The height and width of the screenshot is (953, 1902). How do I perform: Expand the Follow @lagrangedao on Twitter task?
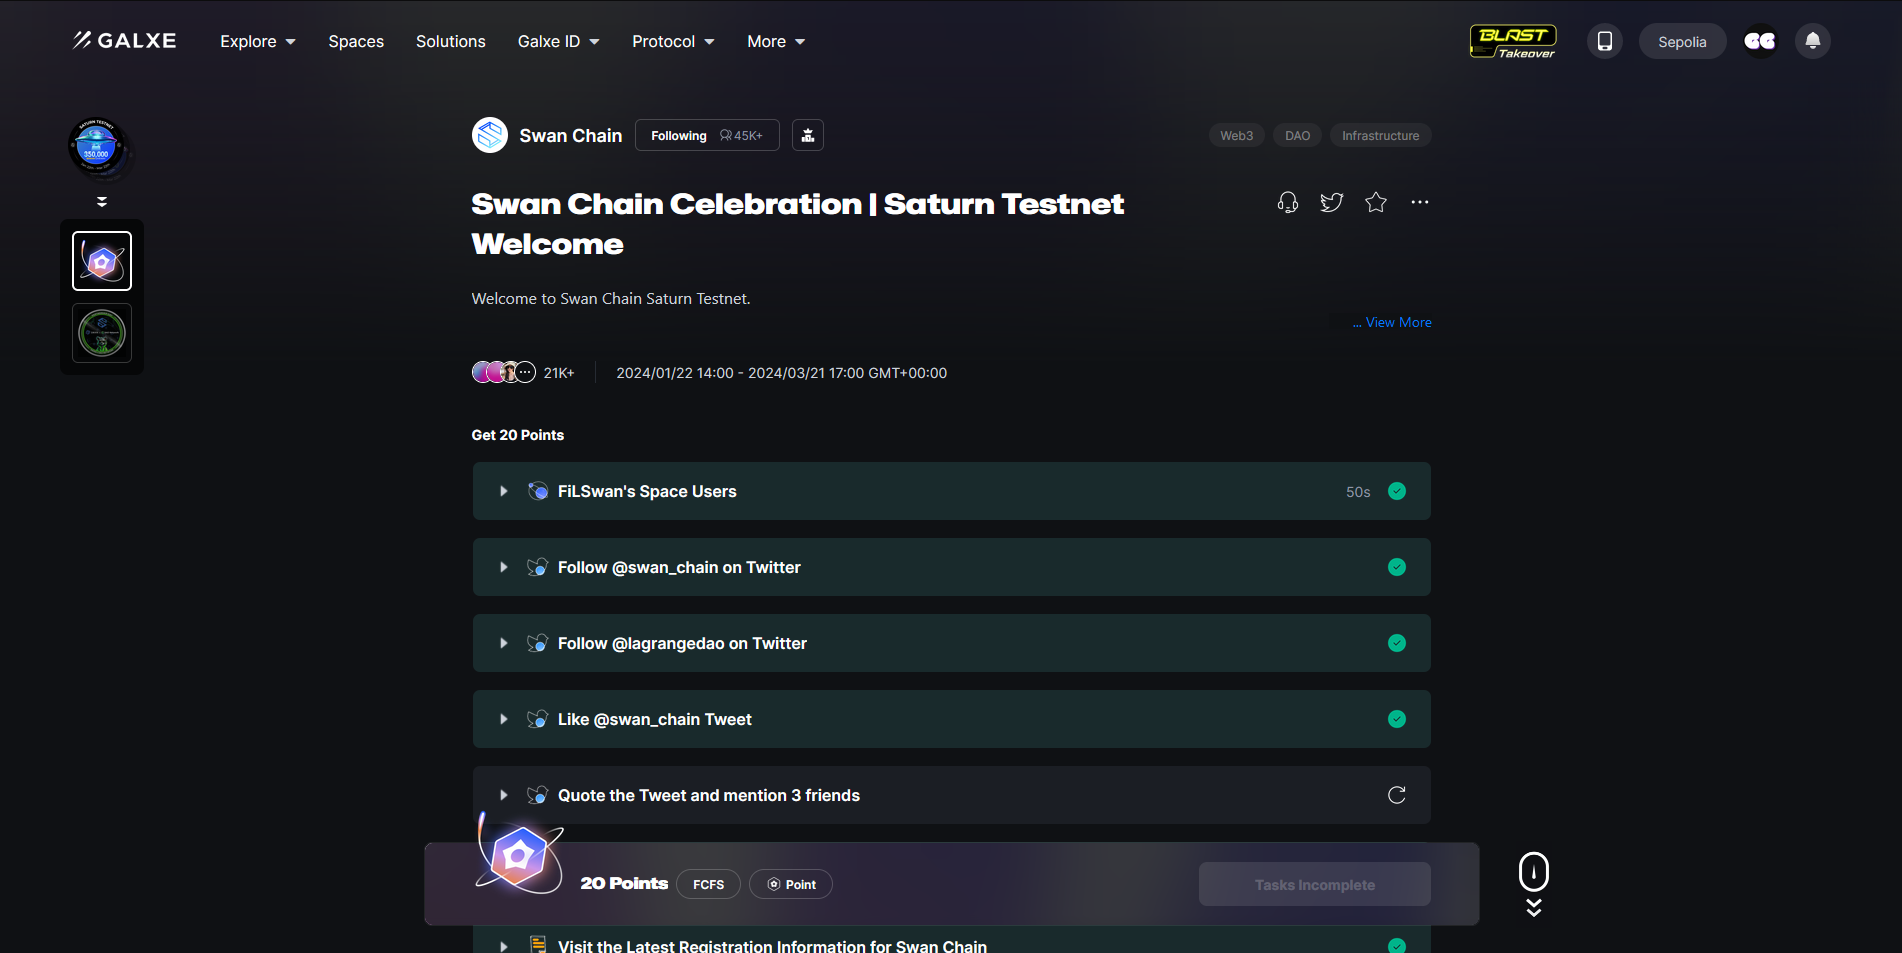pyautogui.click(x=504, y=643)
